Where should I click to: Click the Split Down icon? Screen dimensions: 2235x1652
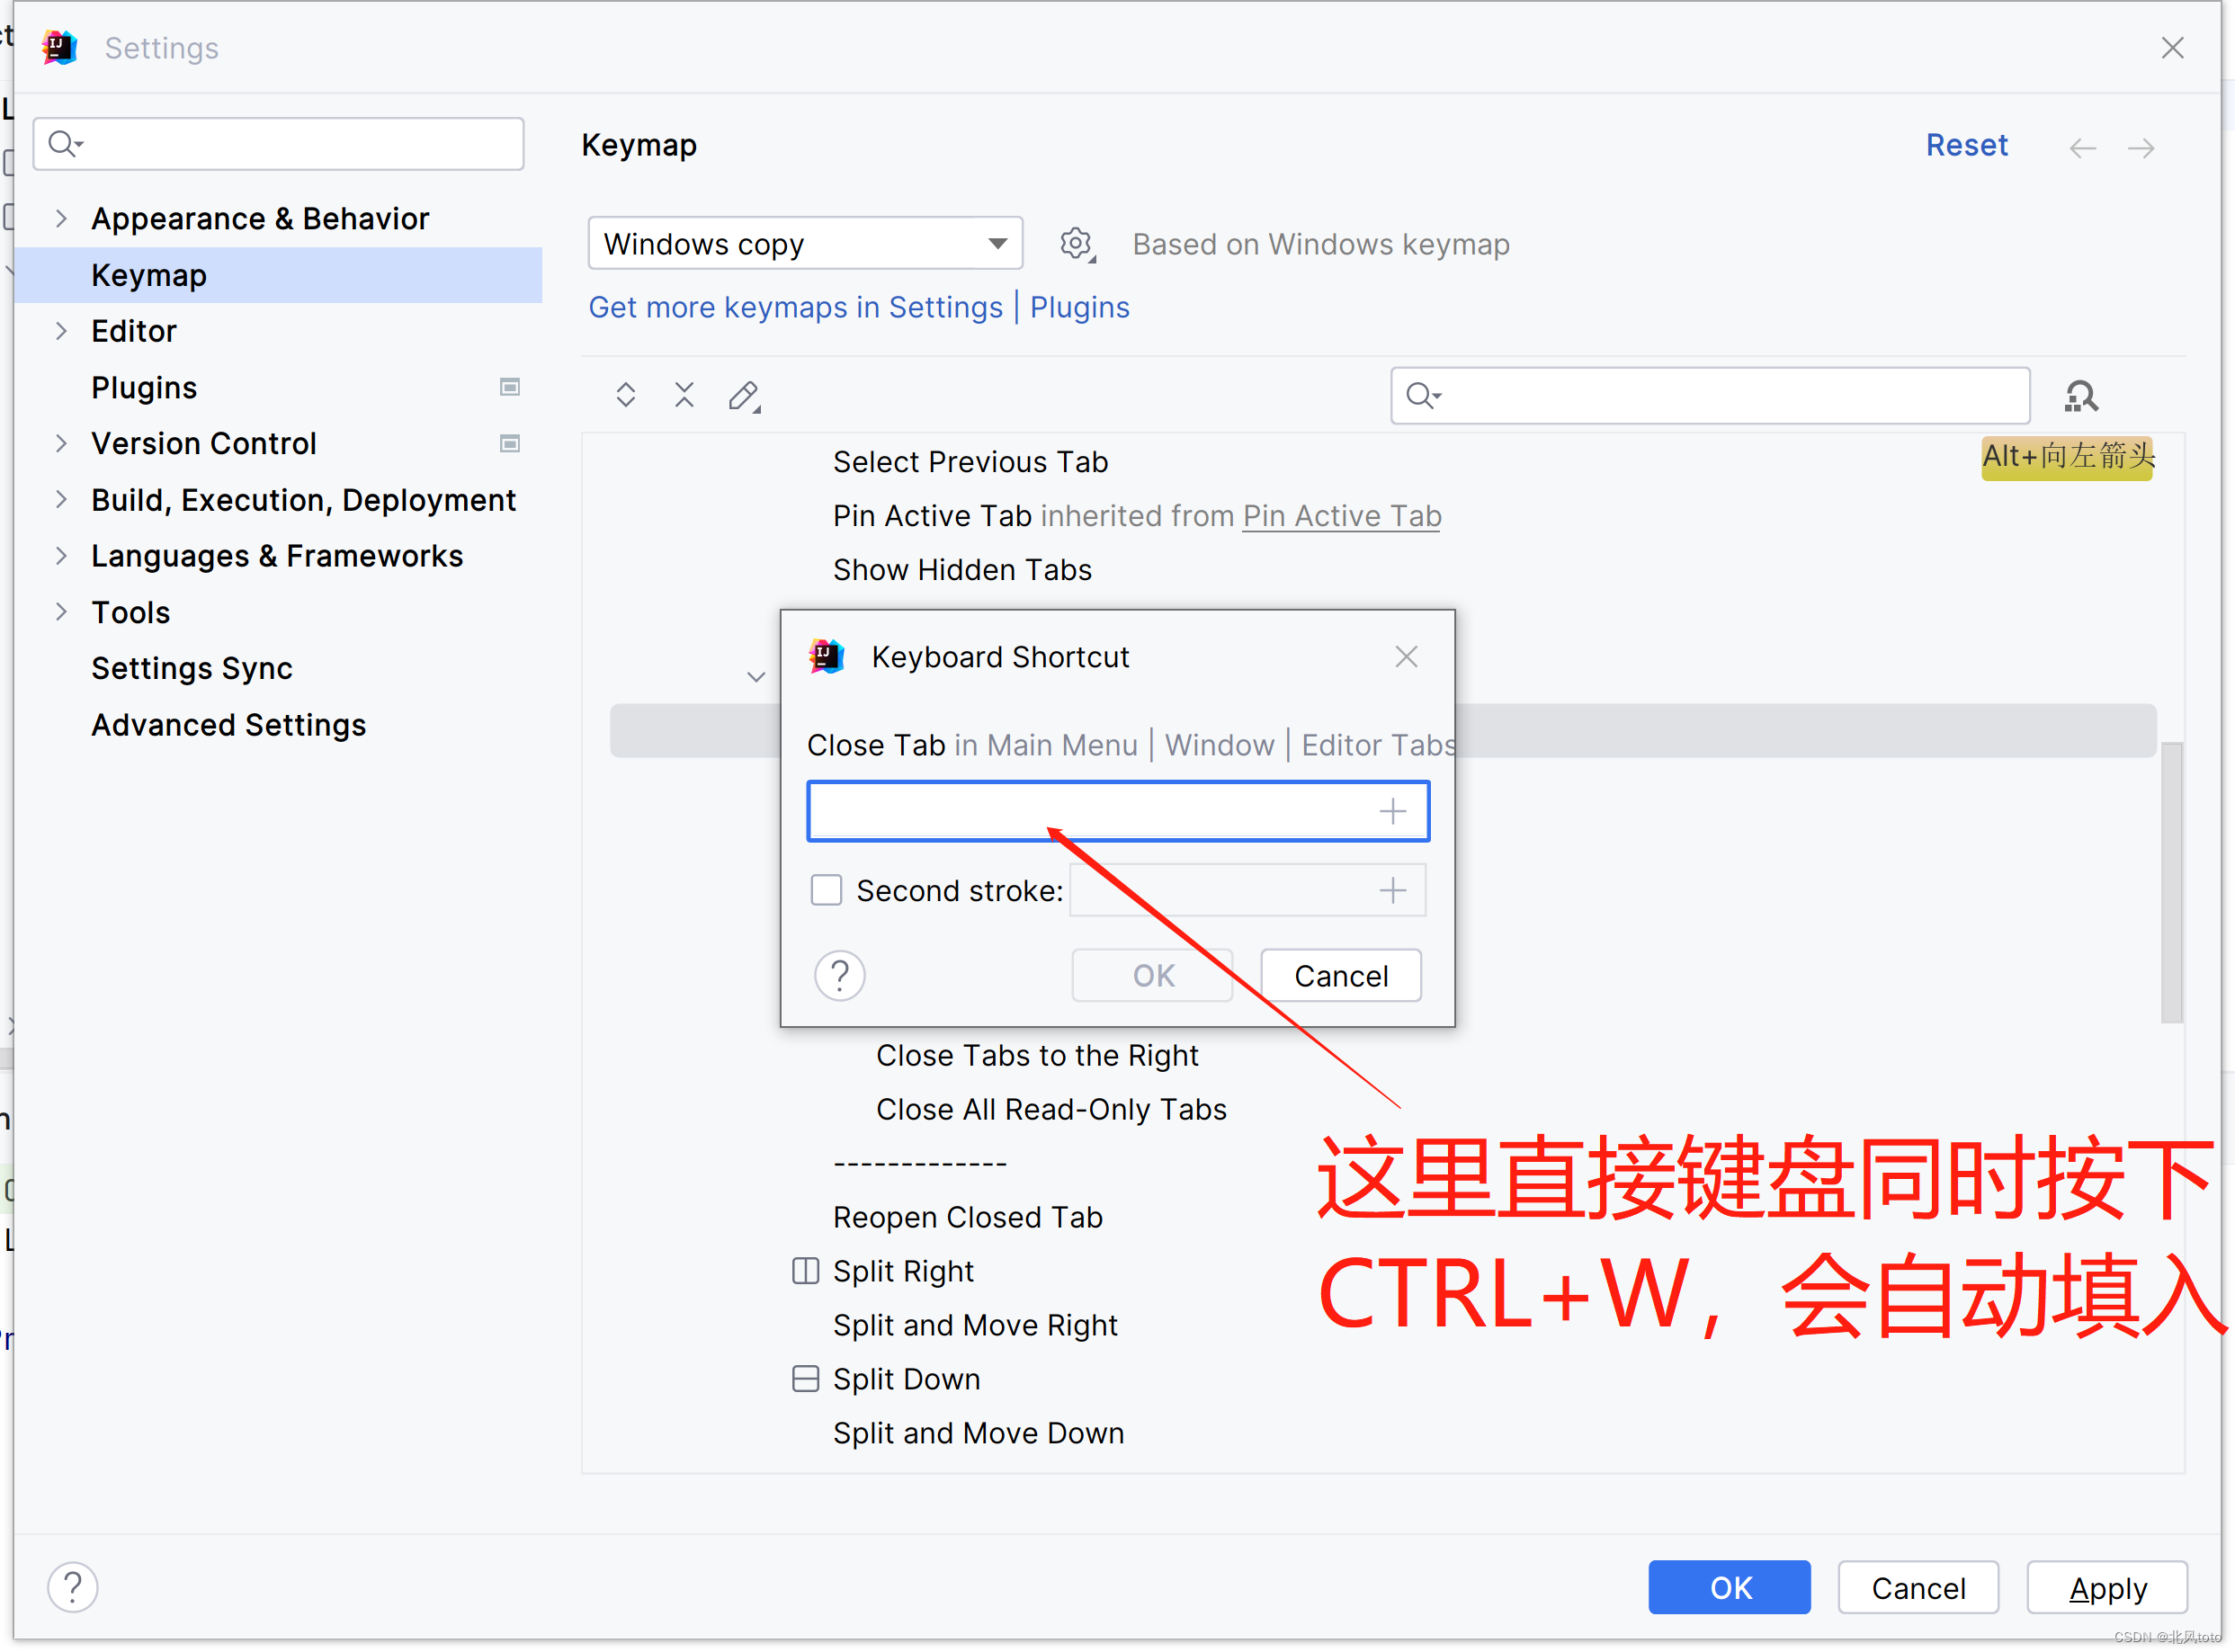tap(806, 1379)
